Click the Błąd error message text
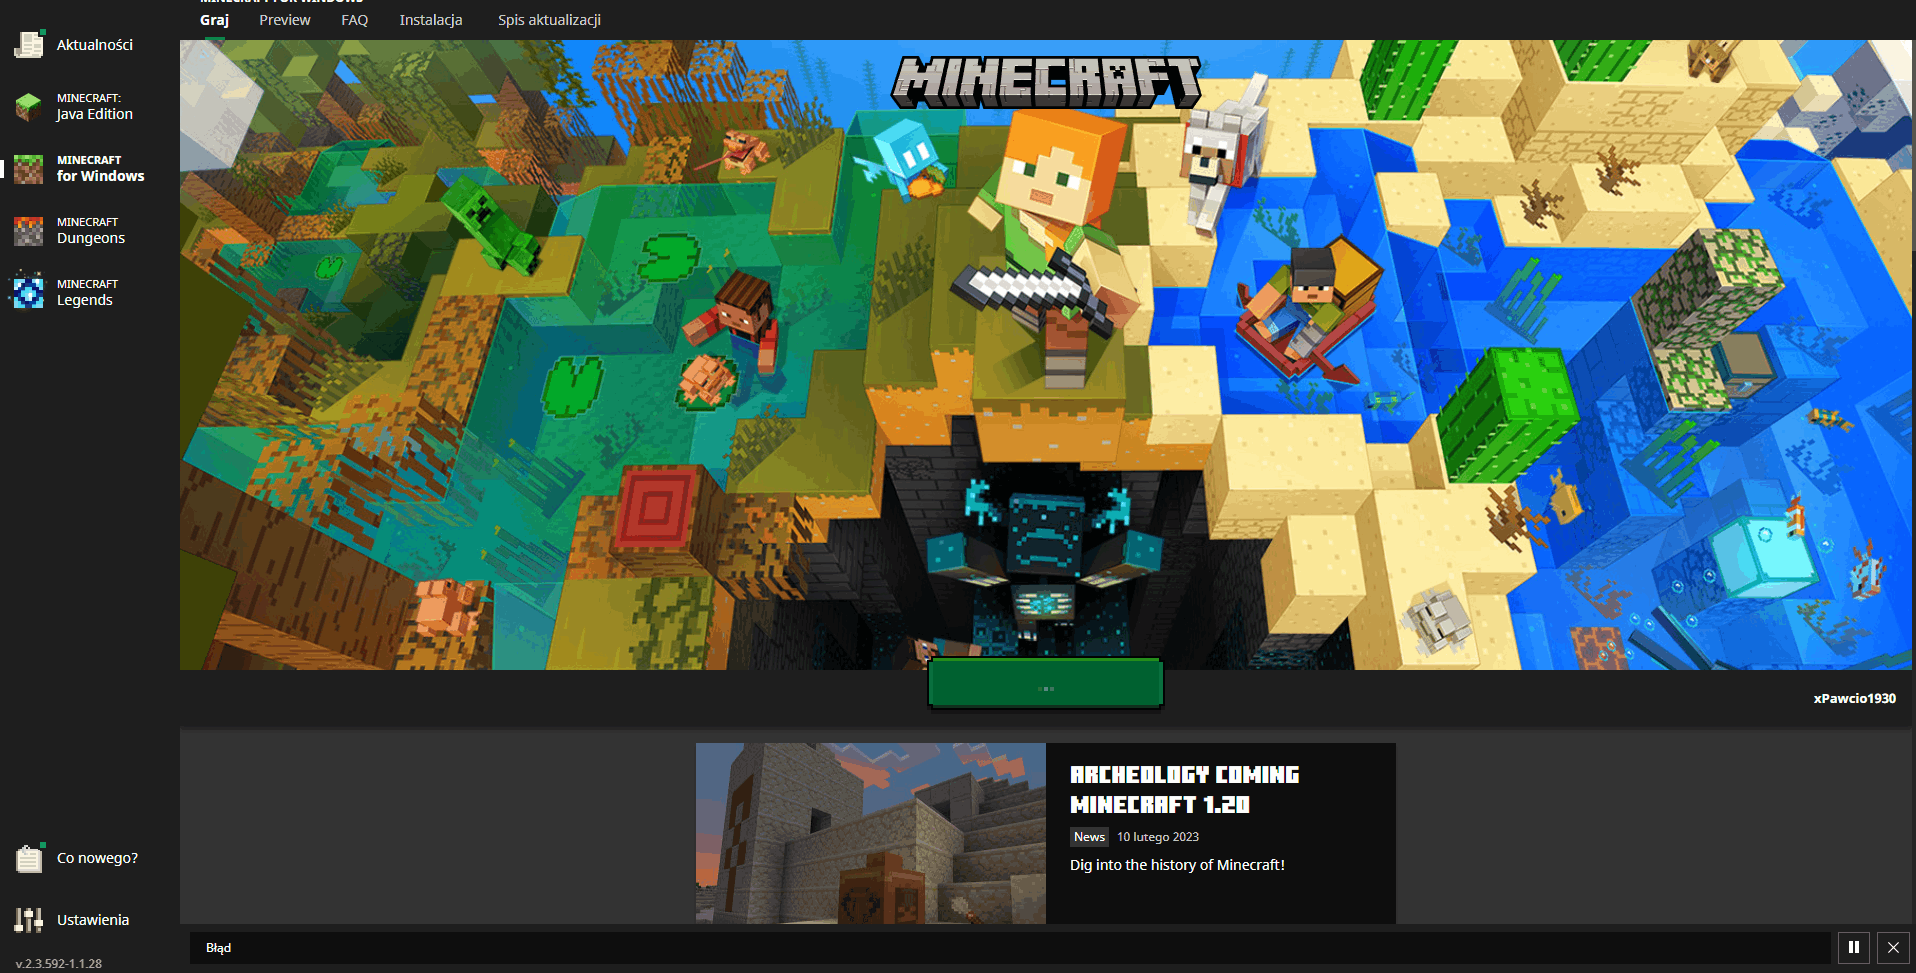The width and height of the screenshot is (1916, 973). point(218,948)
